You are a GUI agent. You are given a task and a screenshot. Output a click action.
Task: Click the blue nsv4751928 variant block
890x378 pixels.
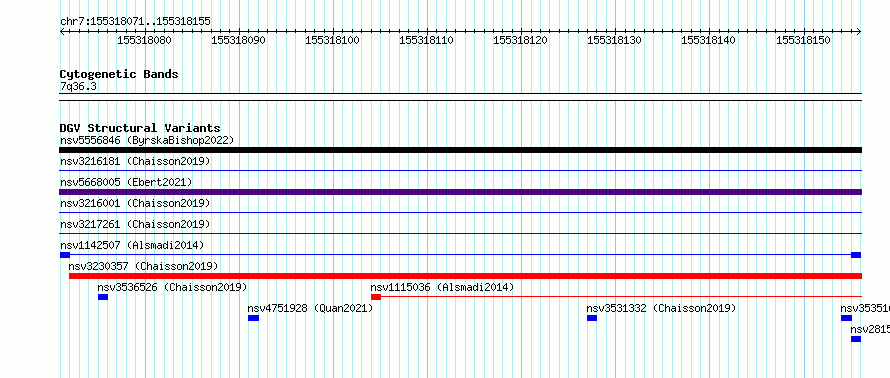(254, 318)
